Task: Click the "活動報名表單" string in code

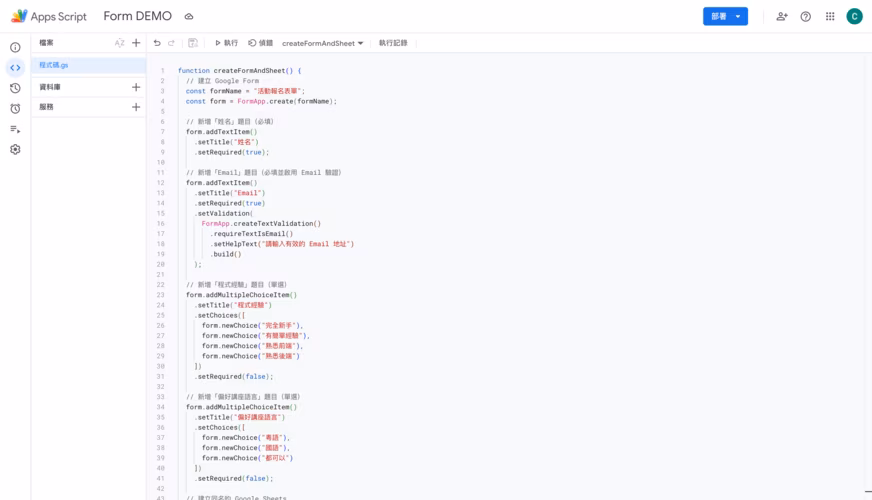Action: (x=277, y=91)
